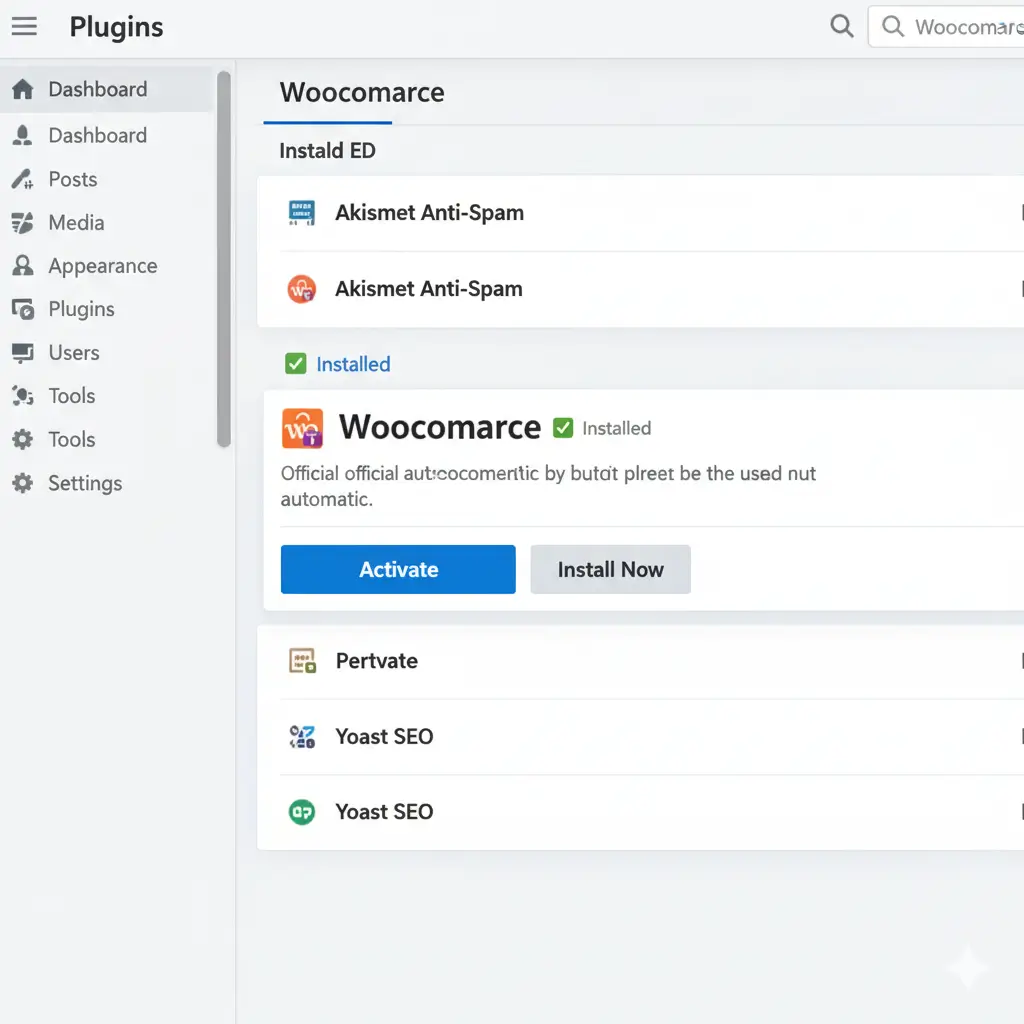This screenshot has height=1024, width=1024.
Task: Click the Woocomarce plugin logo icon
Action: click(302, 427)
